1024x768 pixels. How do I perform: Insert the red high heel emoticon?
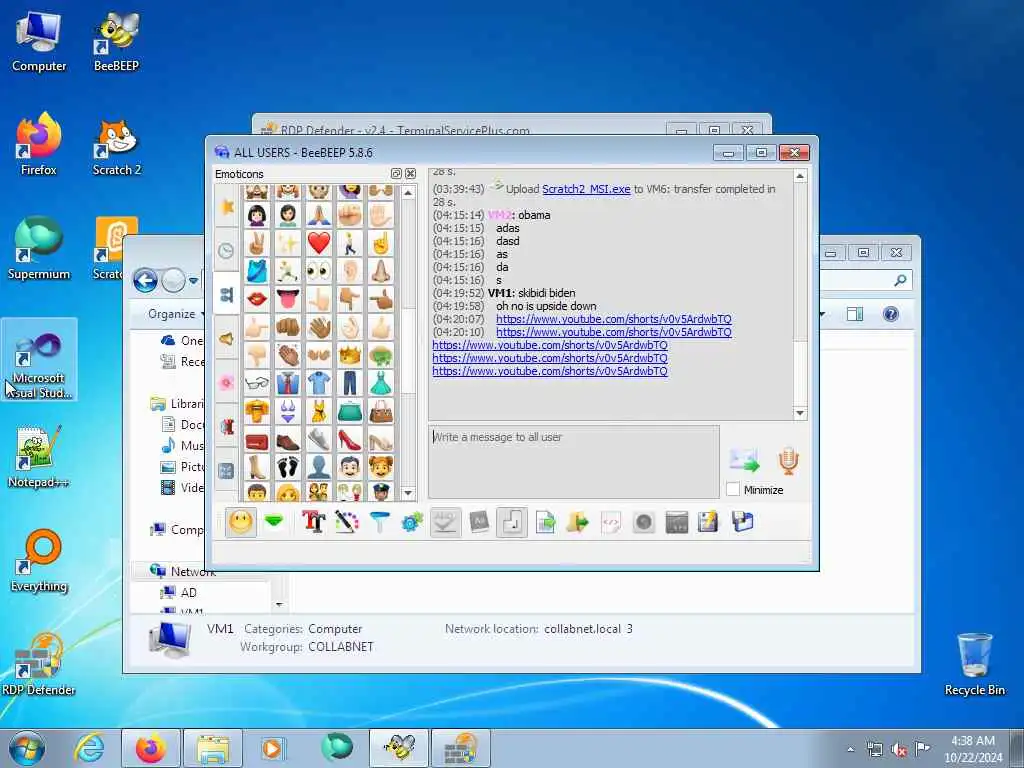tap(350, 440)
